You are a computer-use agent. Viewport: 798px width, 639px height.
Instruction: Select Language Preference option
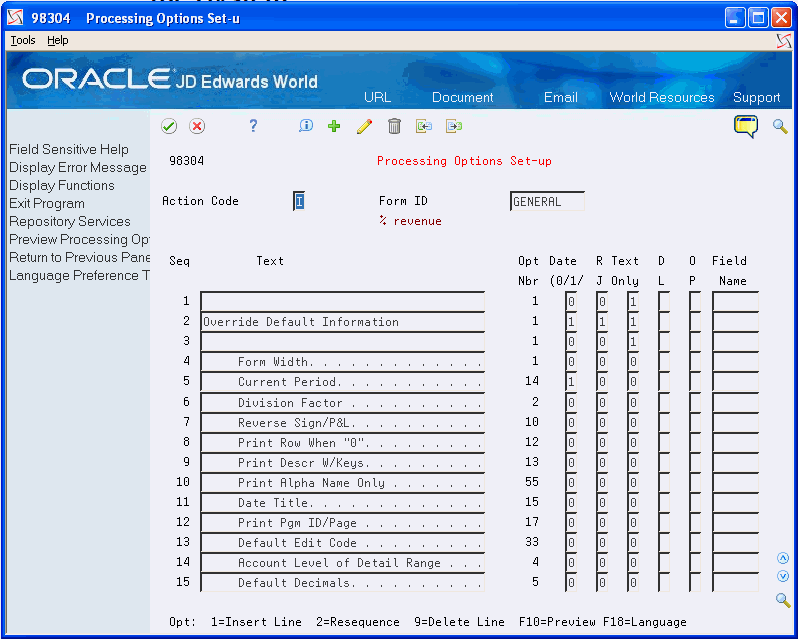click(79, 275)
